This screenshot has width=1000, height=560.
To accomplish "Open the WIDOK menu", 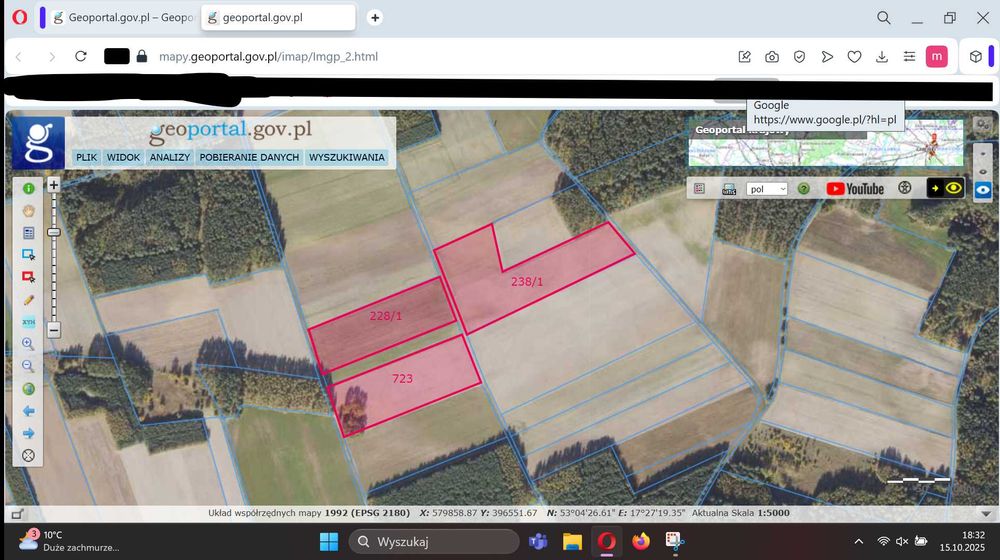I will [123, 158].
